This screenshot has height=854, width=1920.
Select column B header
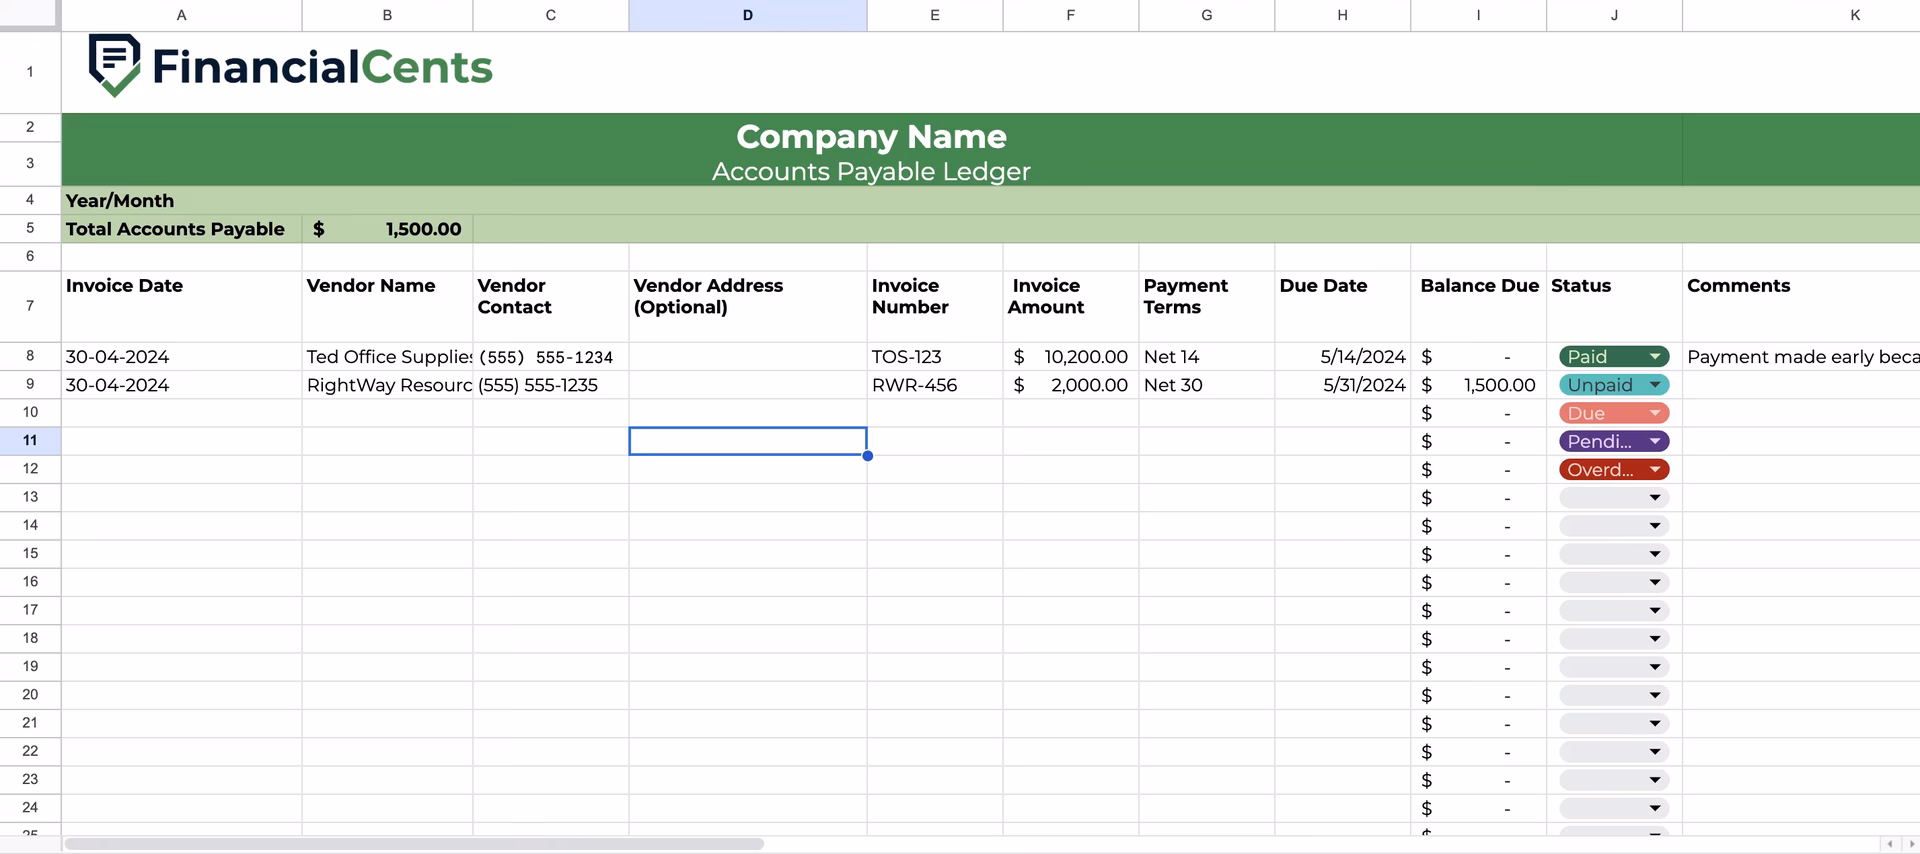pyautogui.click(x=387, y=15)
